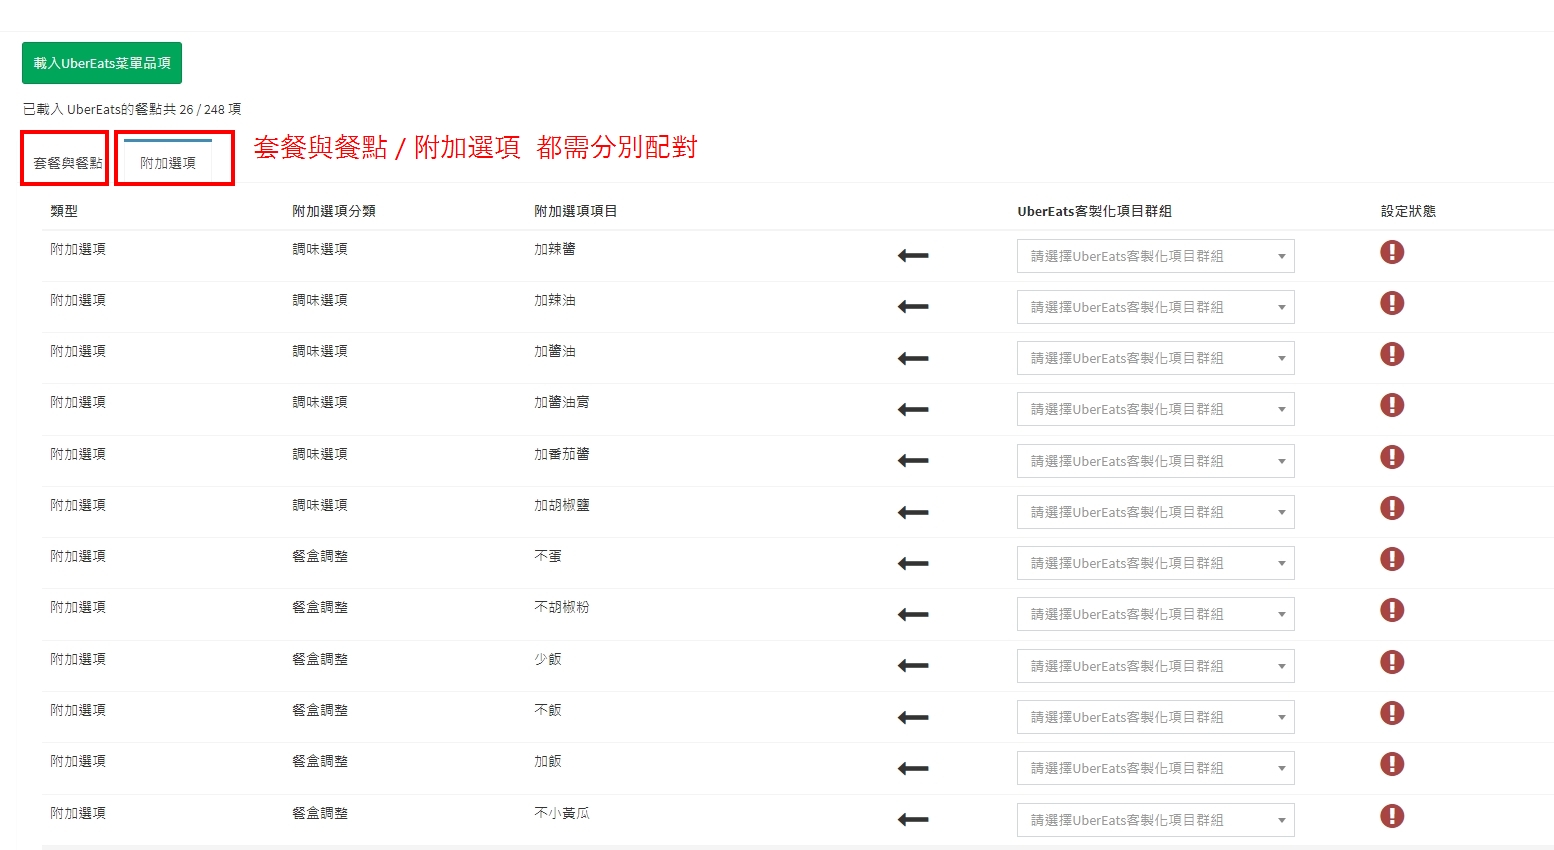The width and height of the screenshot is (1554, 850).
Task: Expand the customization group dropdown for 不小黃瓜
Action: click(1155, 820)
